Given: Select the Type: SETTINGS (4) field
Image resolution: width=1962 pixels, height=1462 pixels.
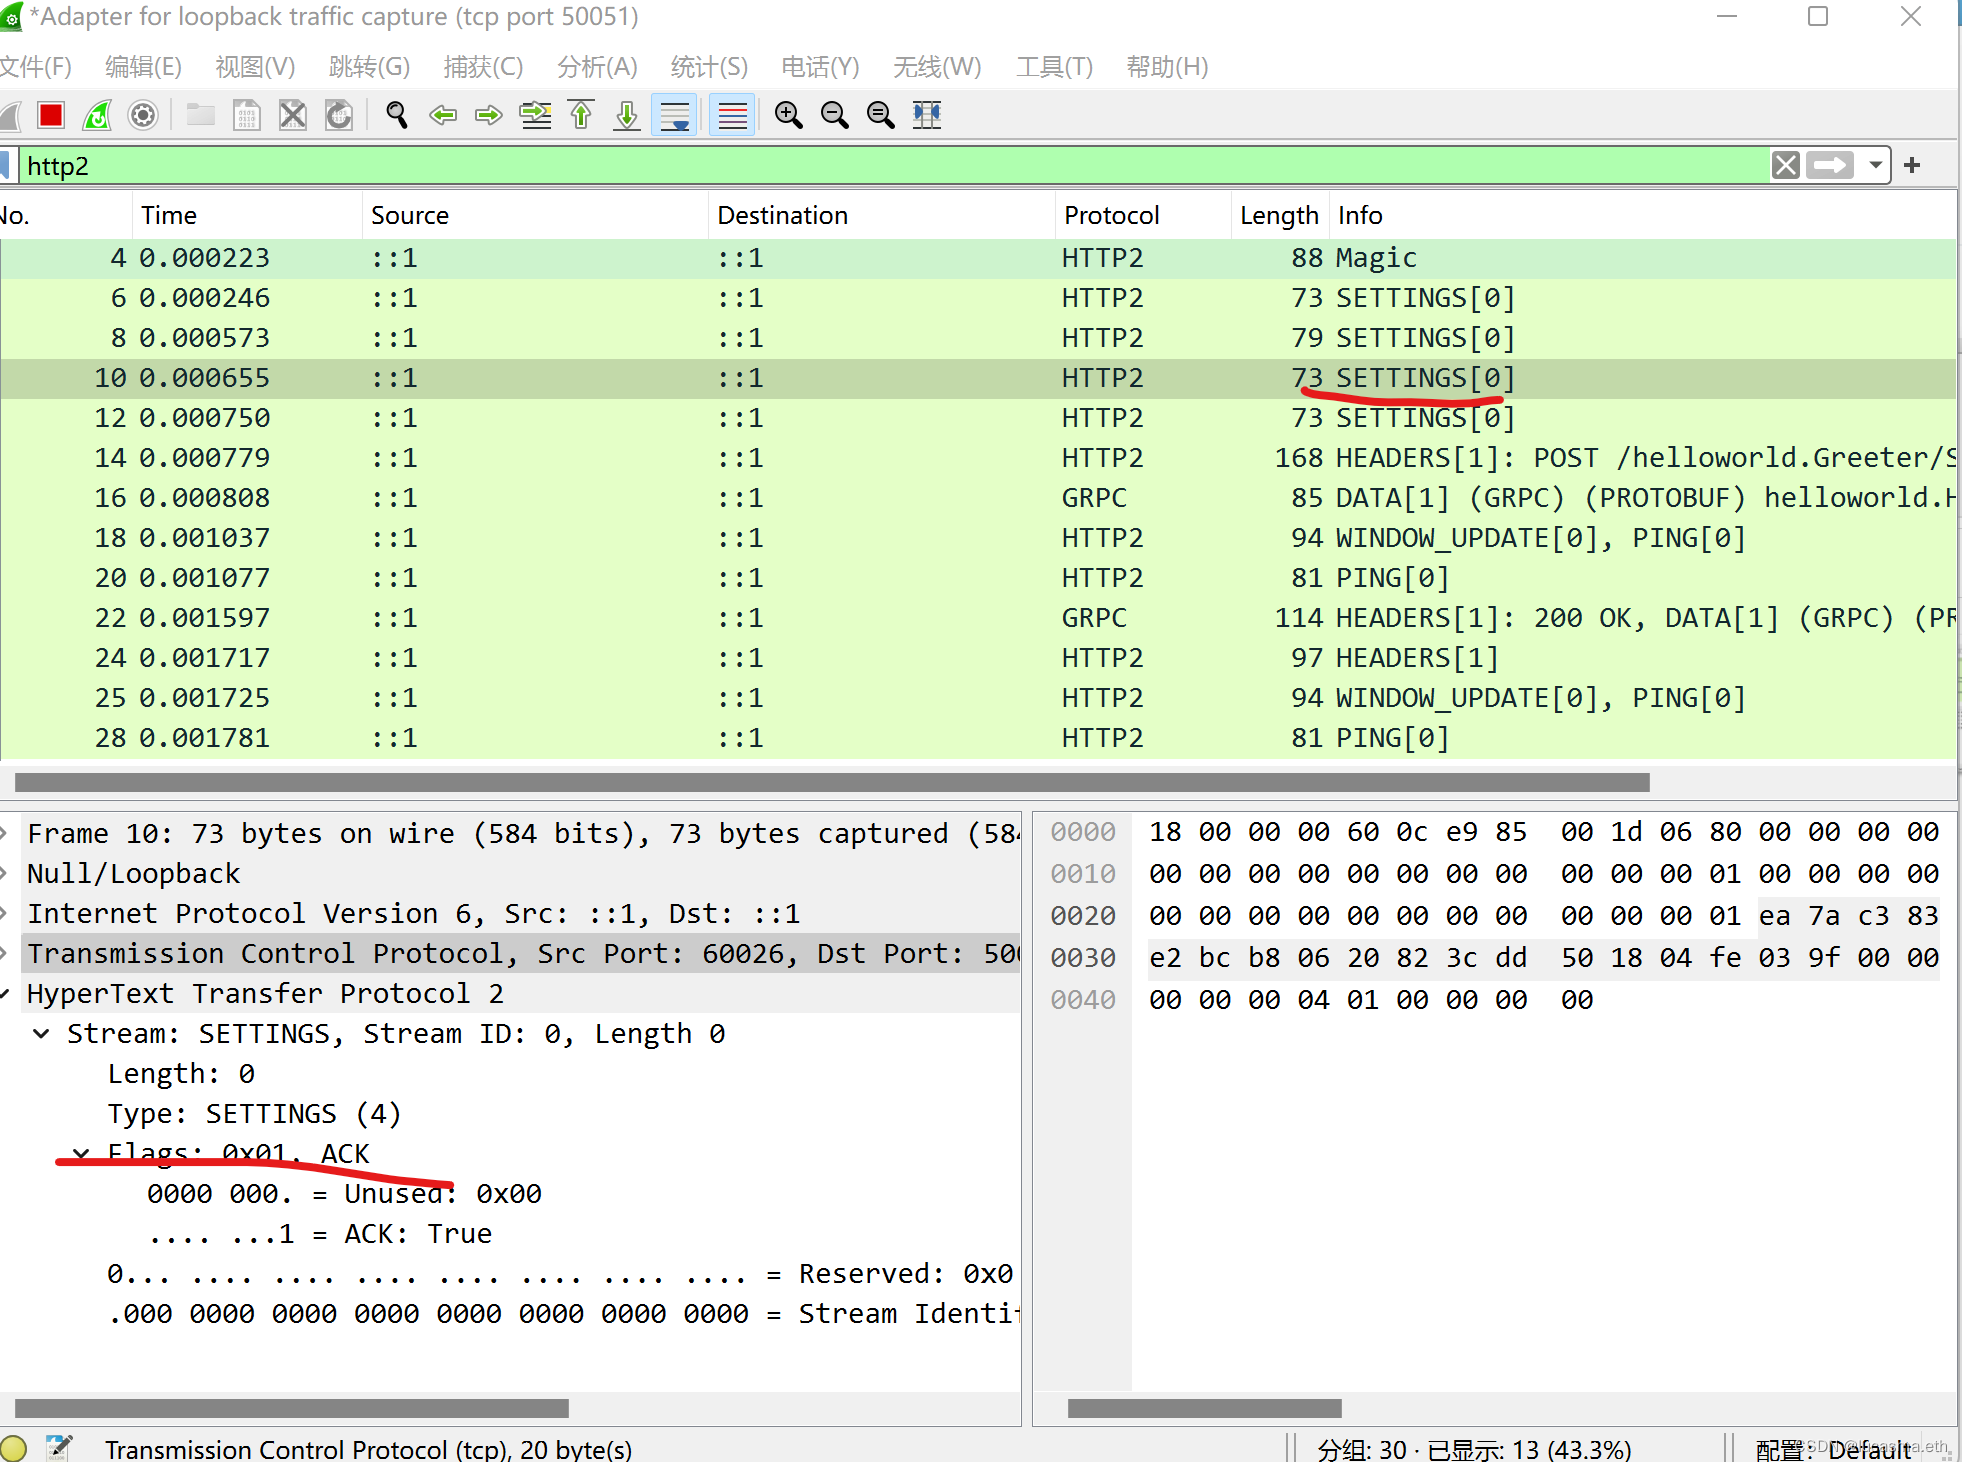Looking at the screenshot, I should click(x=254, y=1113).
